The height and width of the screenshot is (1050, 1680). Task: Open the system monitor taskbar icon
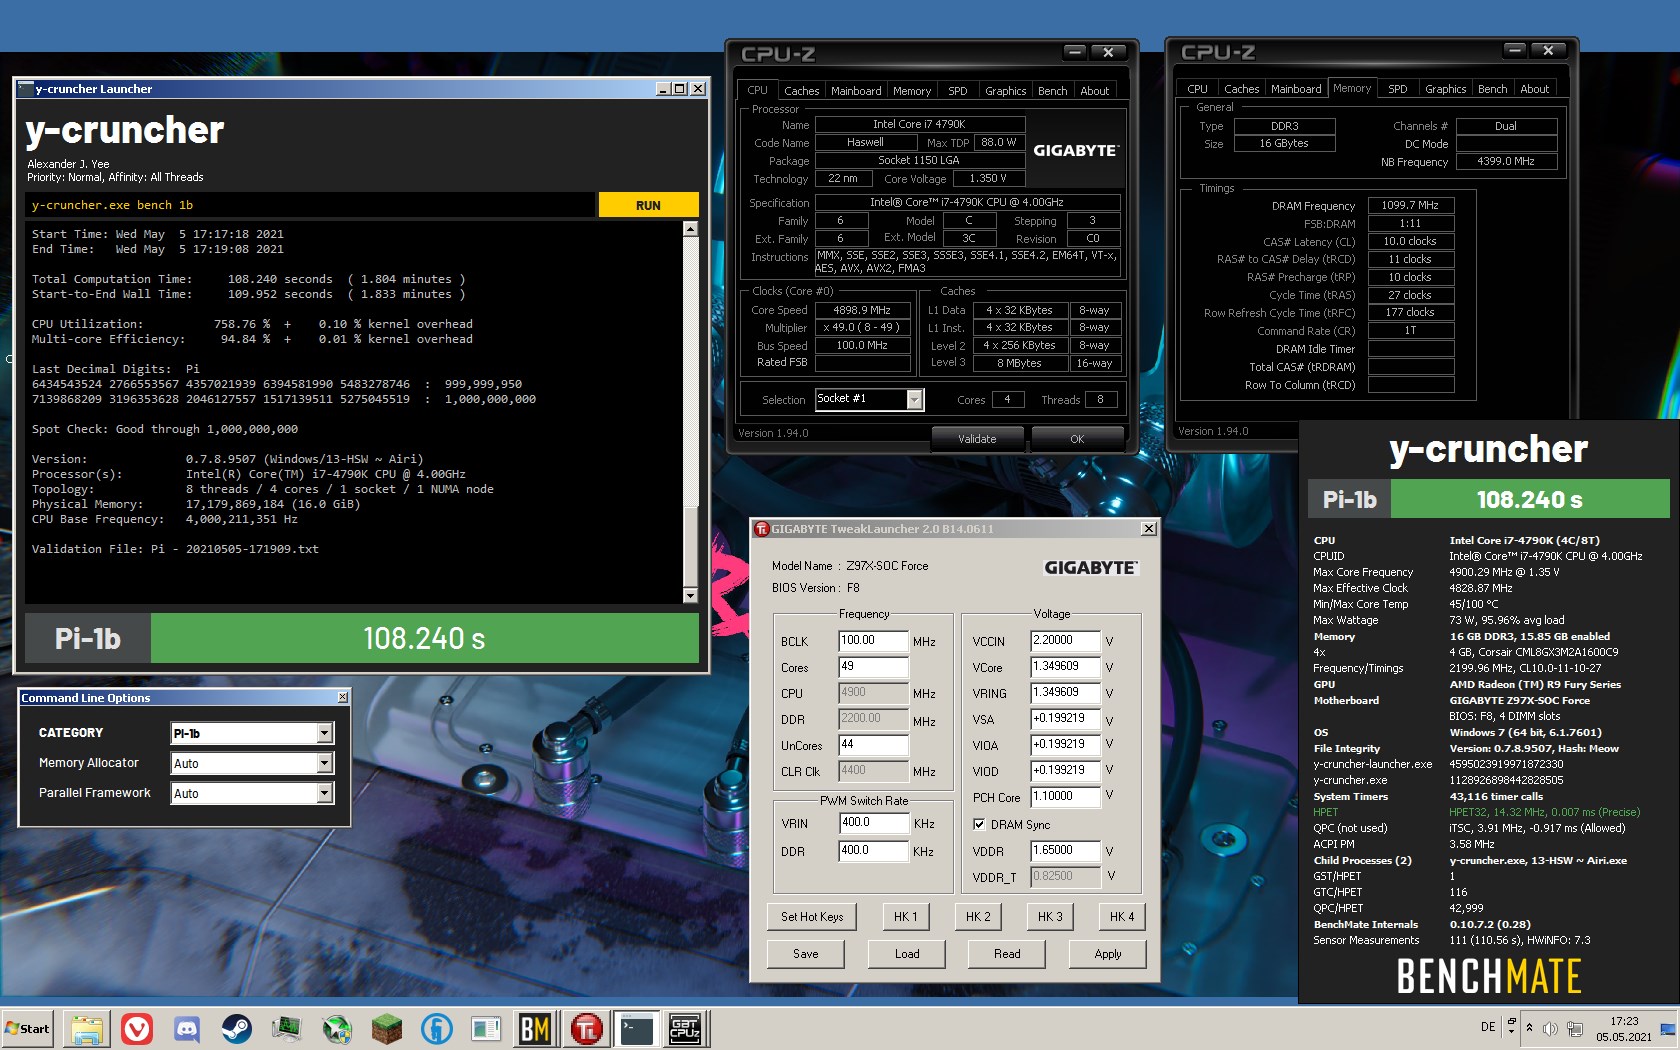click(287, 1029)
